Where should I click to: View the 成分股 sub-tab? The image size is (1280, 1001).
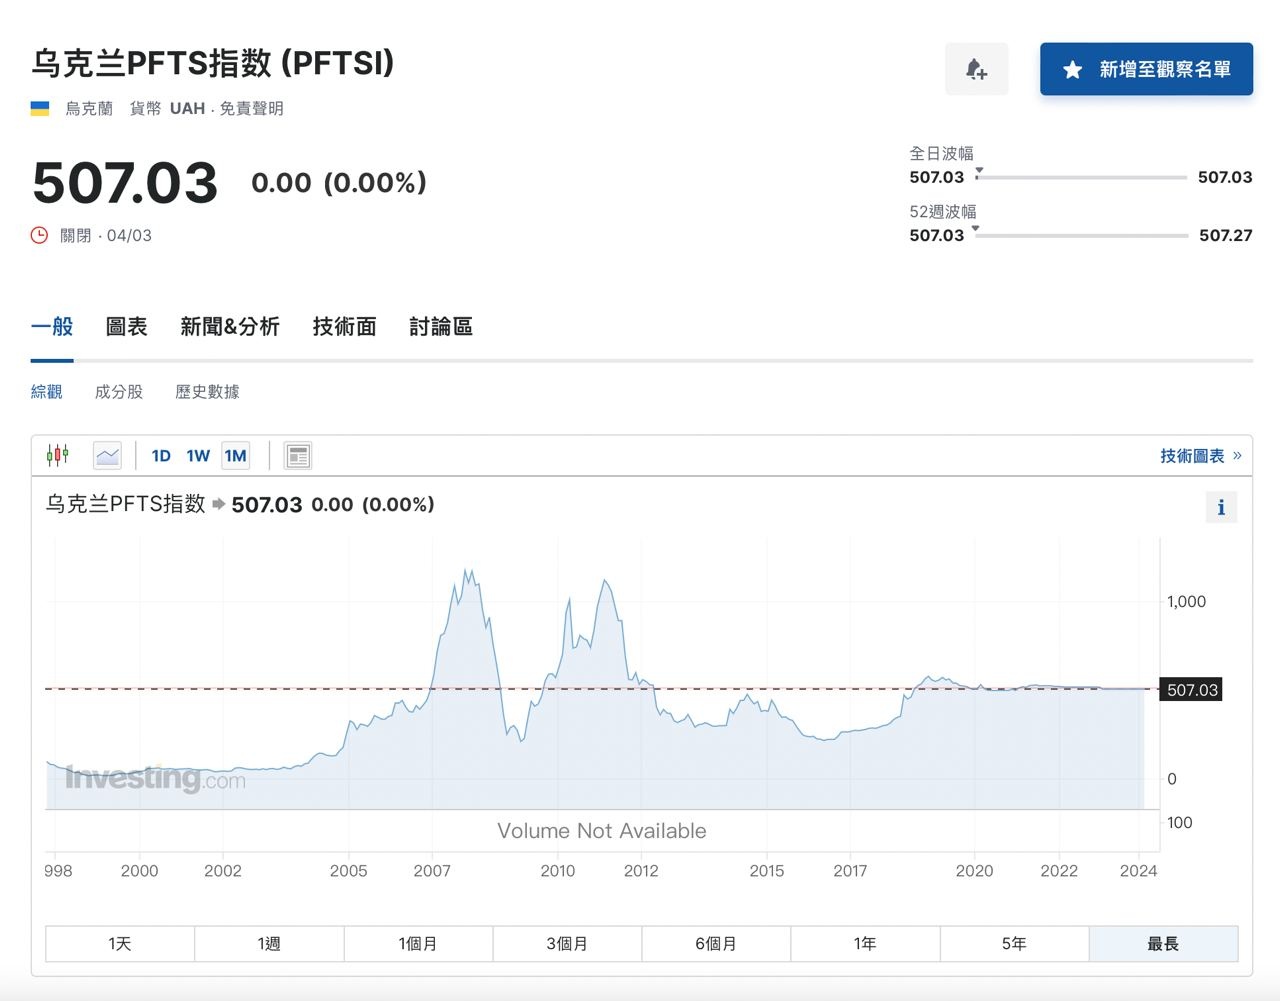coord(119,392)
